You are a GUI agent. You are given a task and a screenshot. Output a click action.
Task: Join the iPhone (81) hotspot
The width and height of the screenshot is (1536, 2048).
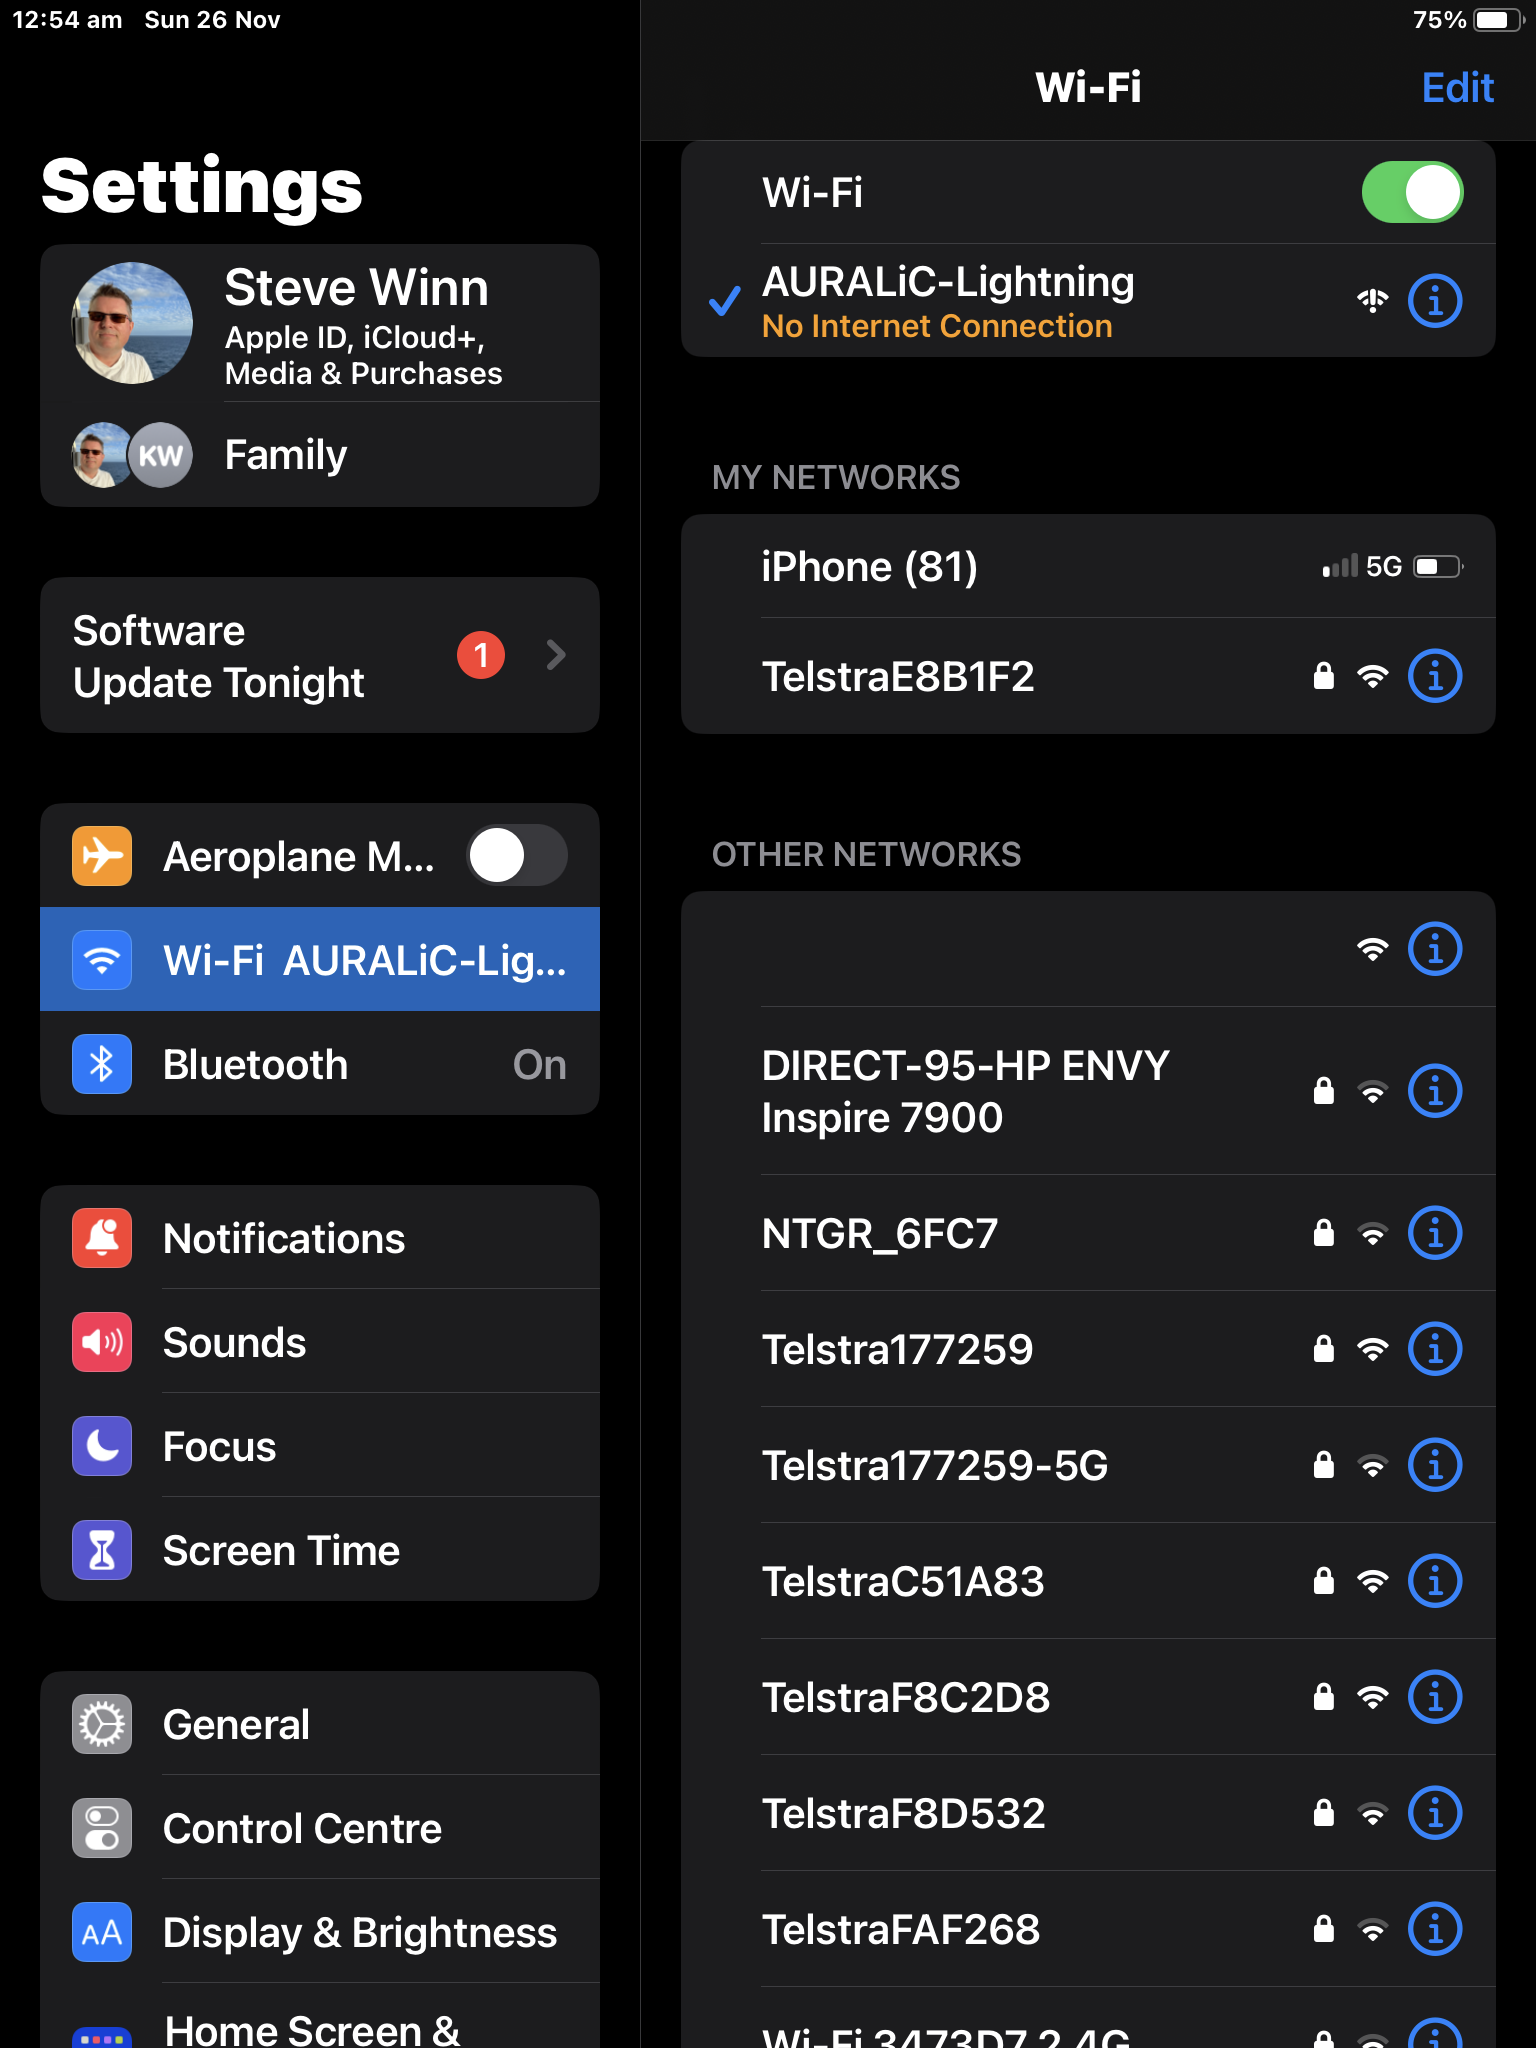(1088, 567)
